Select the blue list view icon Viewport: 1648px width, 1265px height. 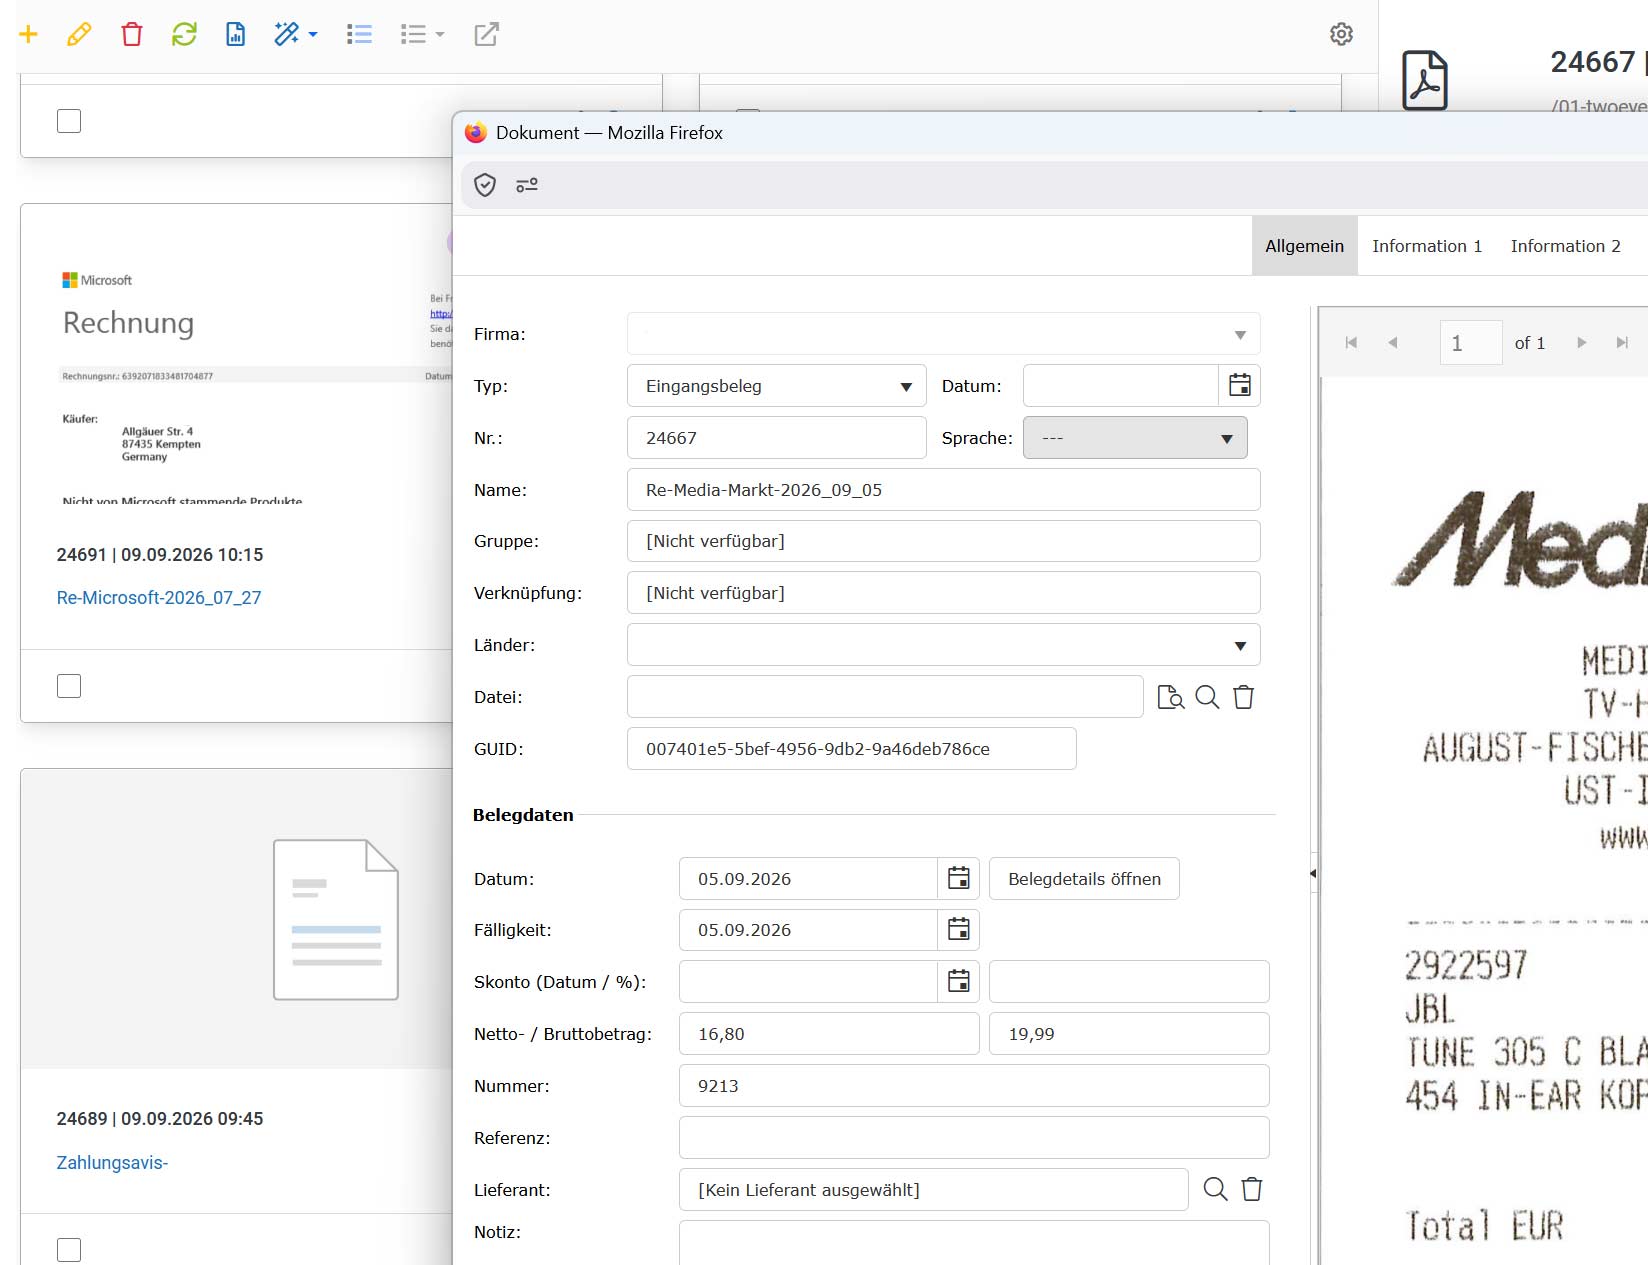tap(359, 35)
